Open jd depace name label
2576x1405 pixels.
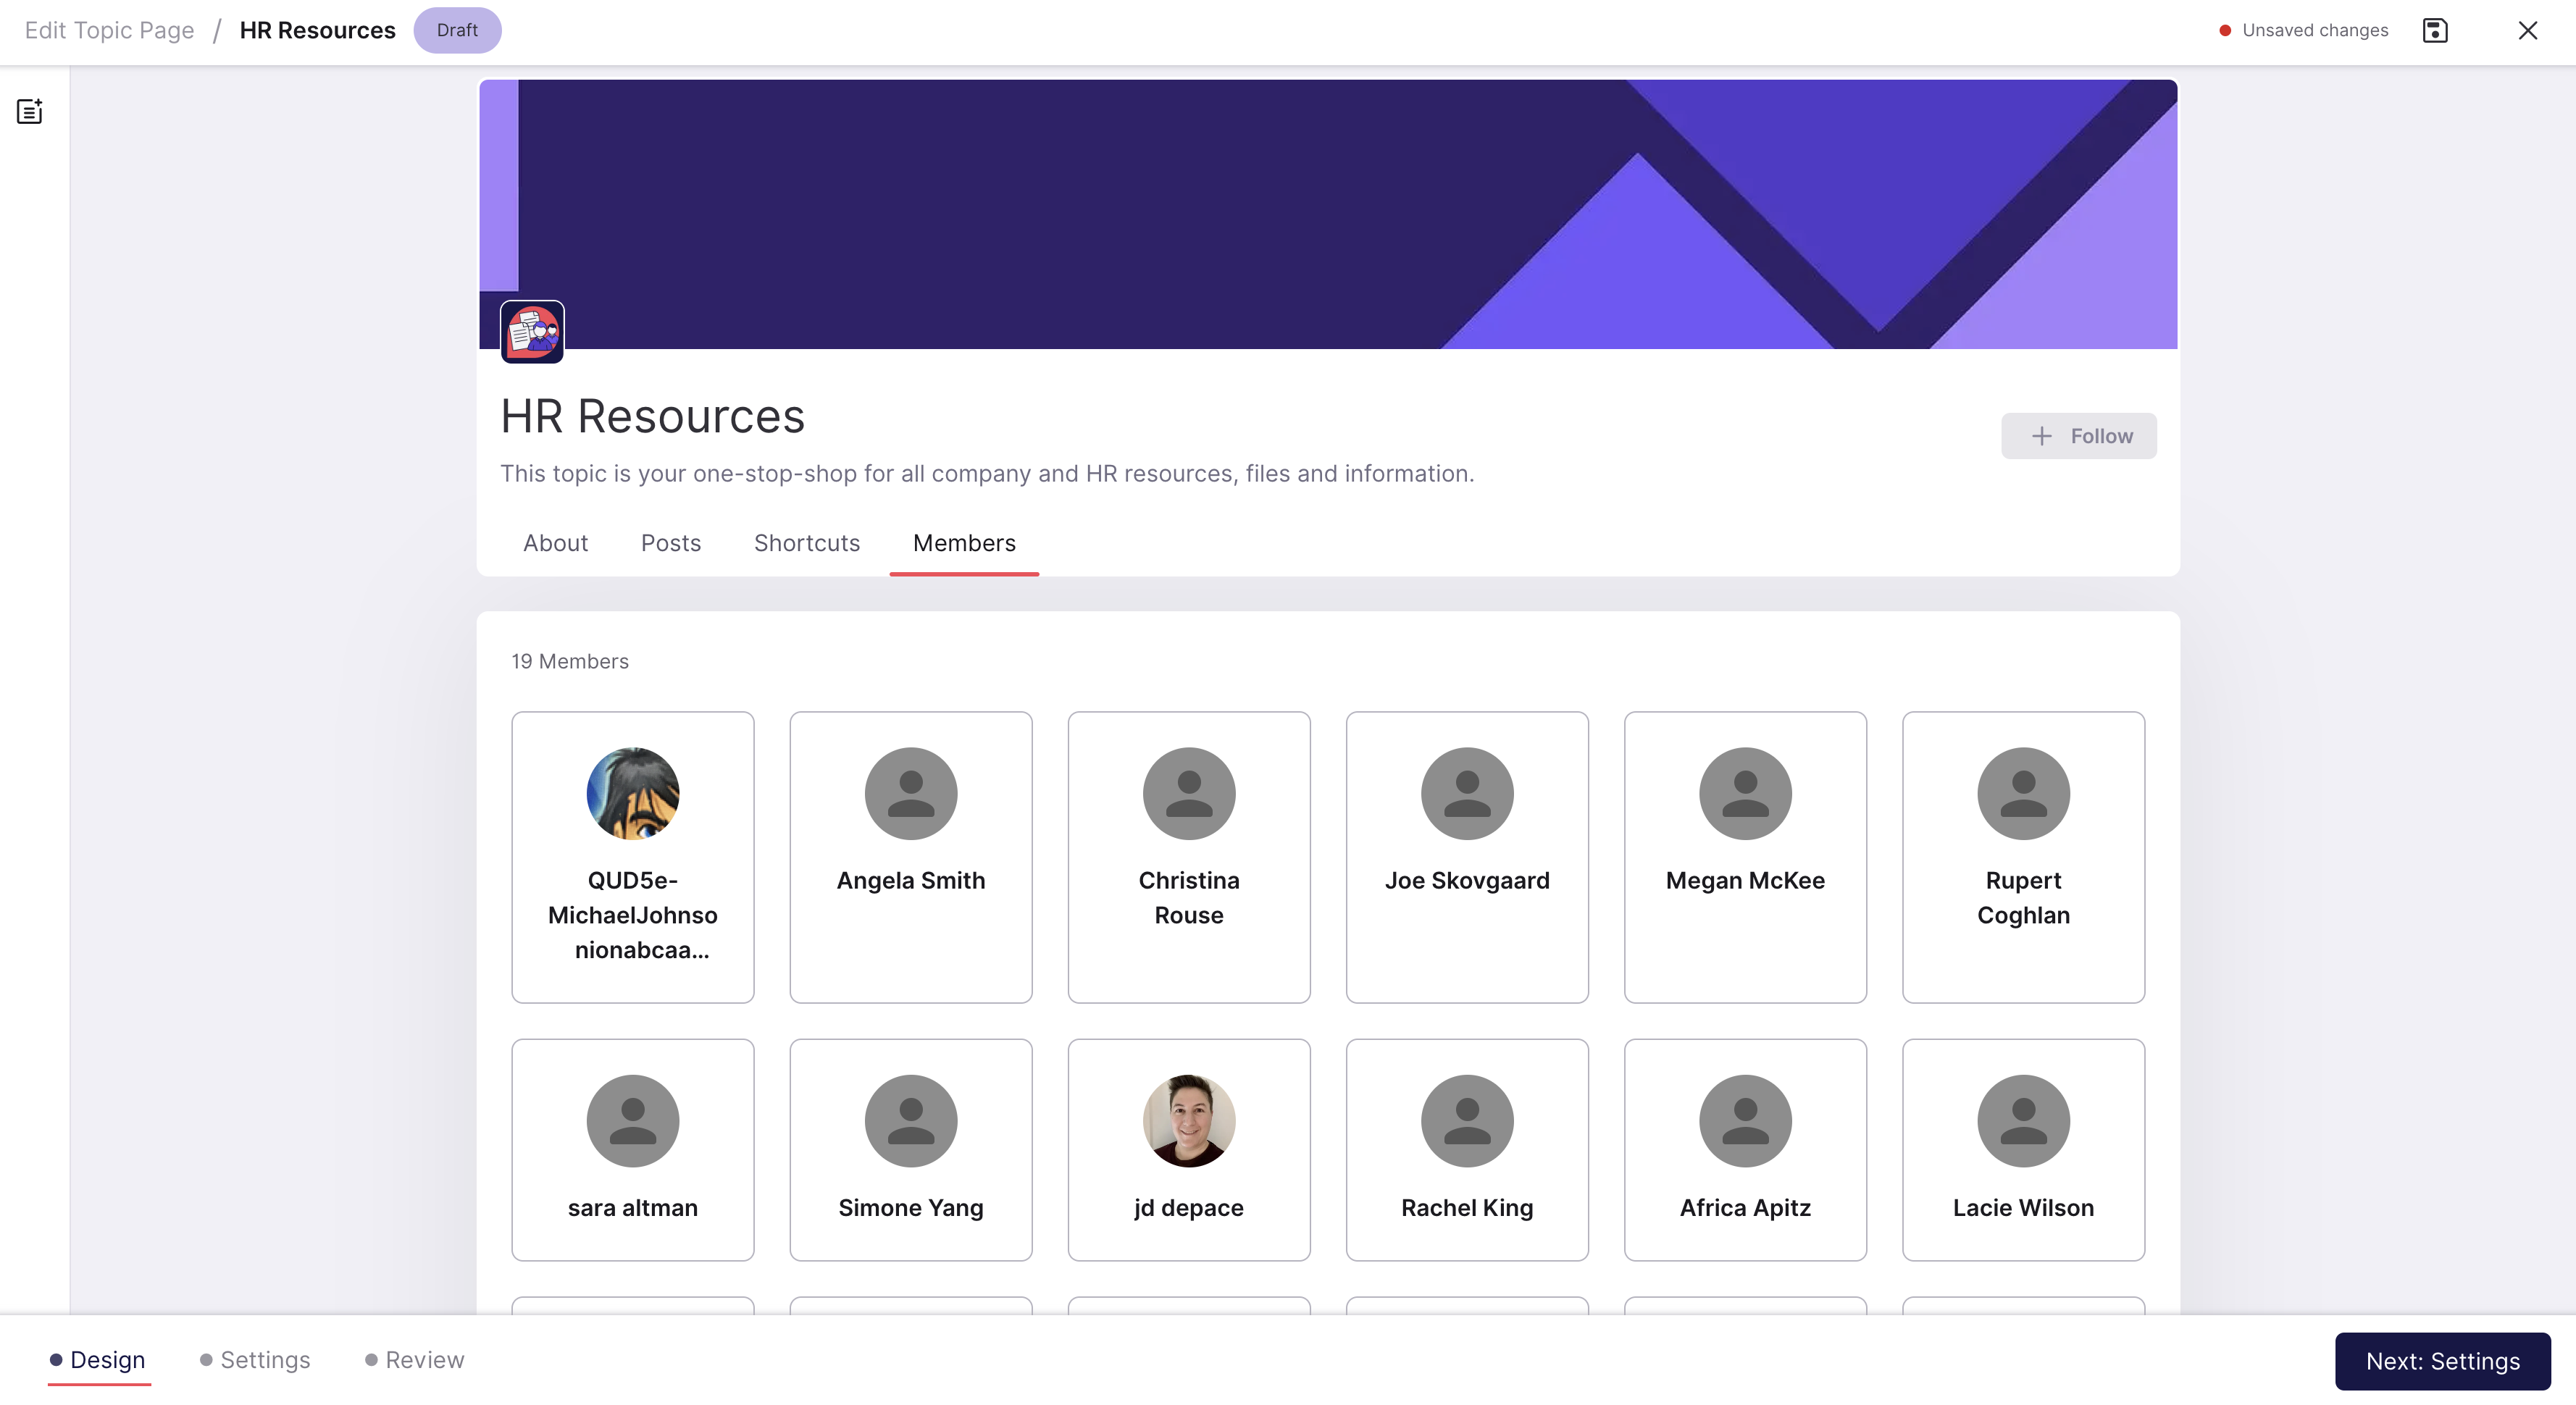[1189, 1207]
